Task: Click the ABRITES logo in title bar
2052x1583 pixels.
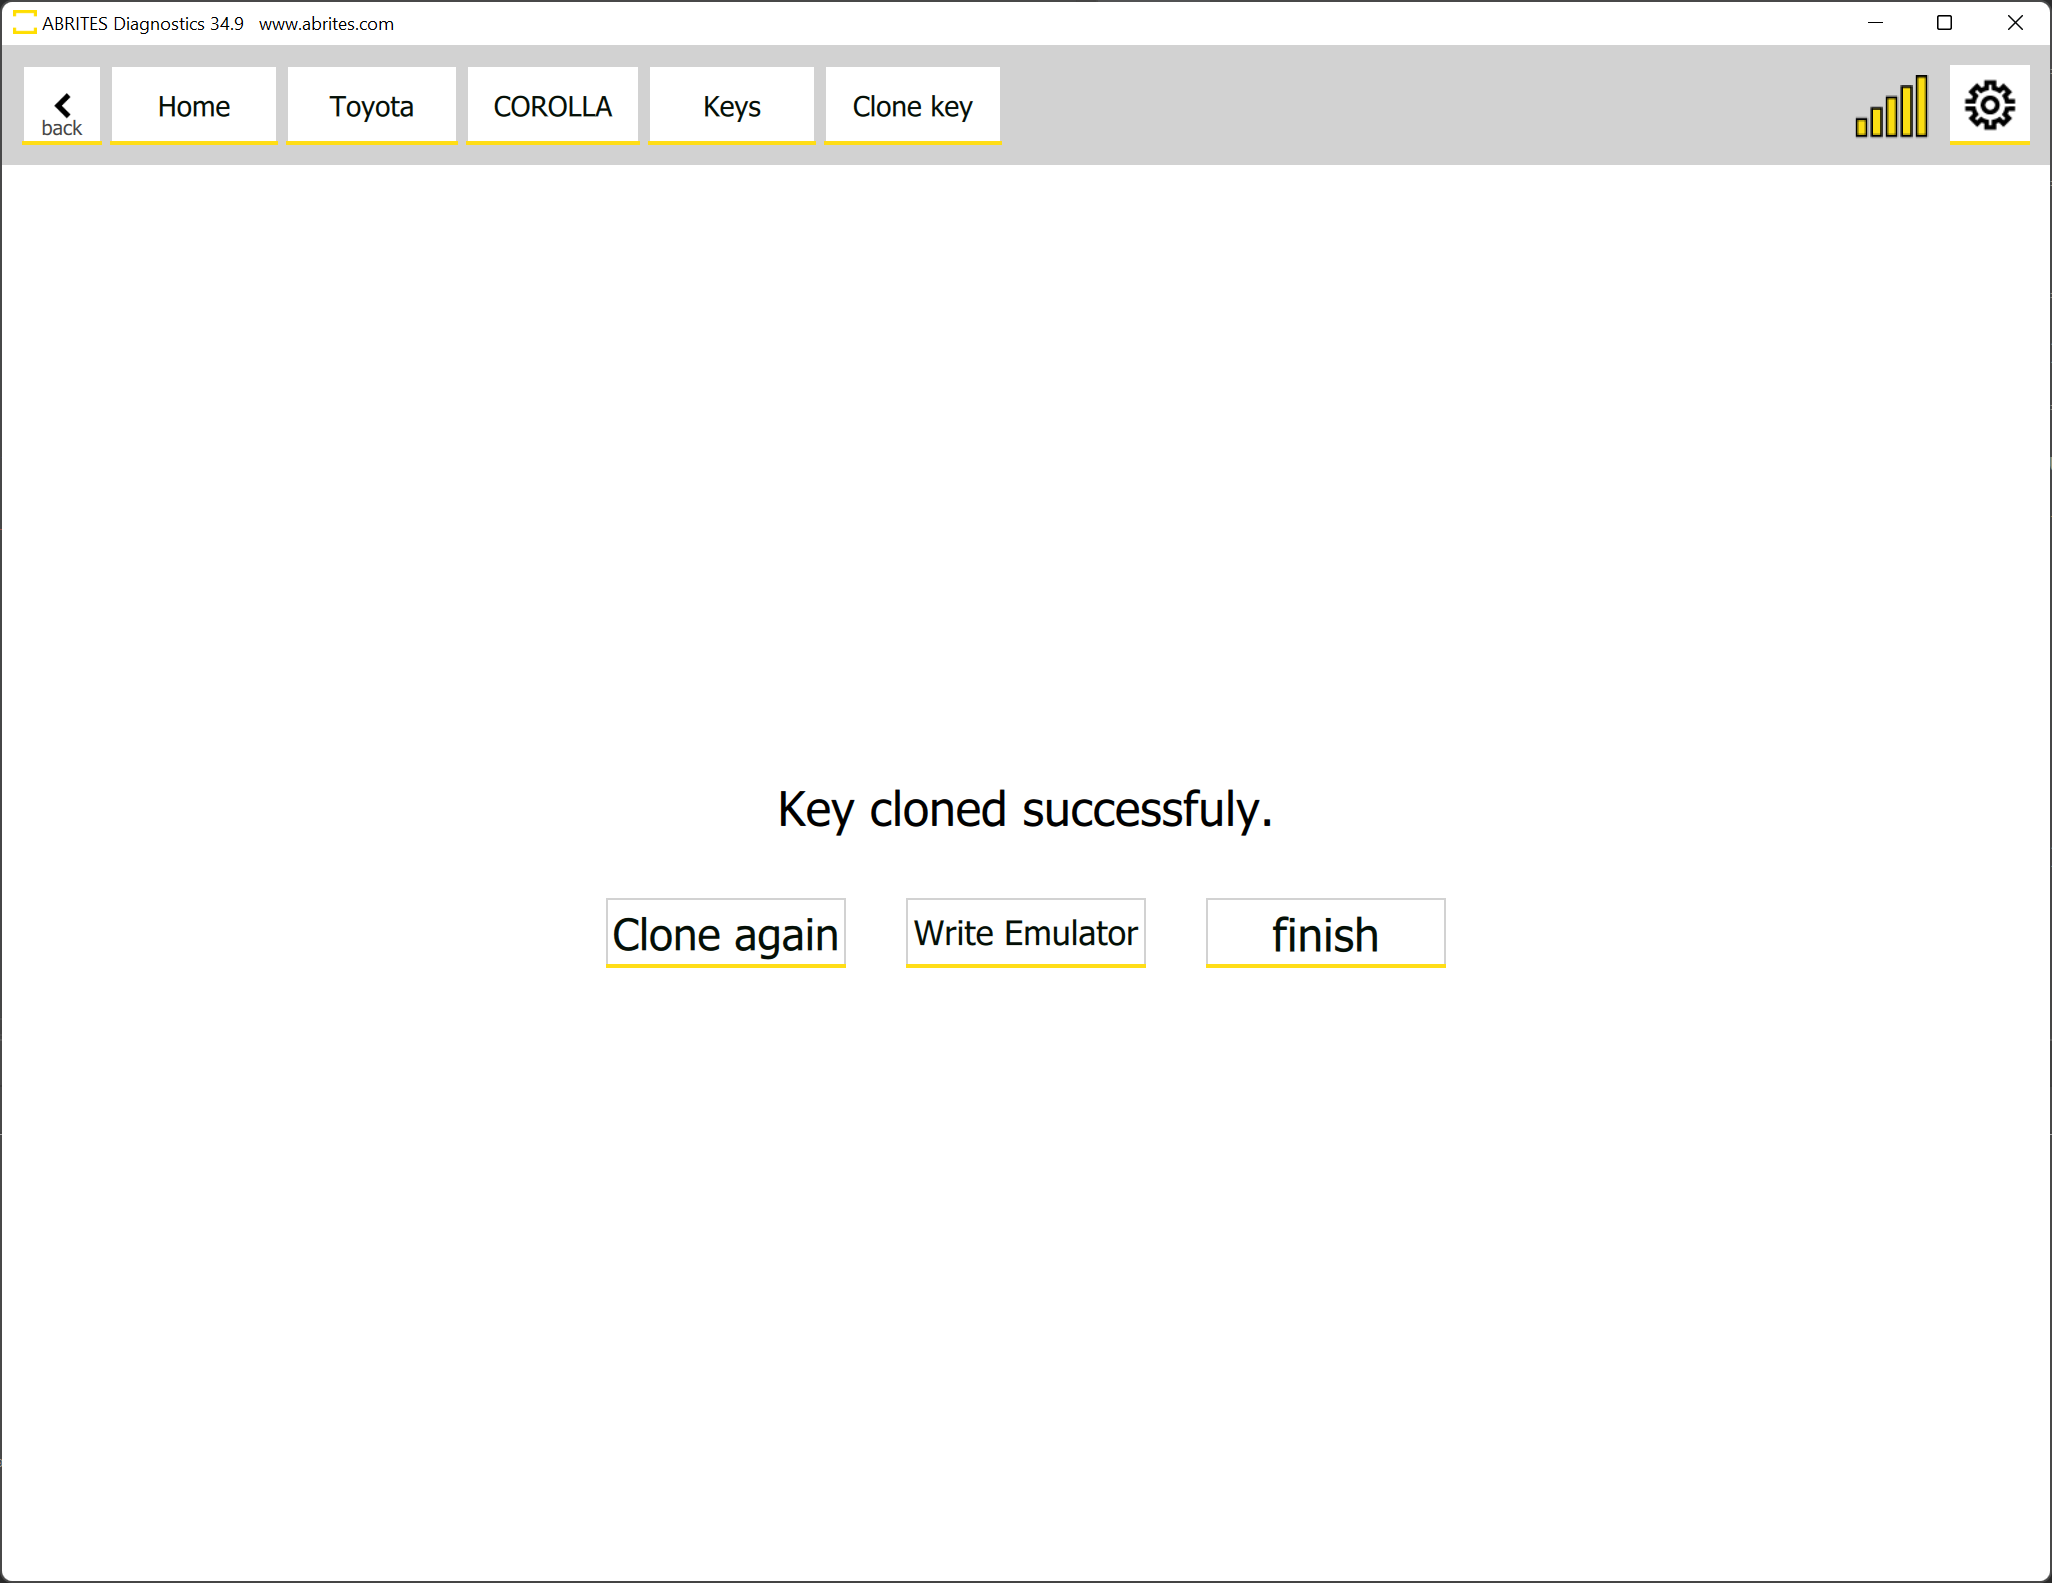Action: click(24, 23)
